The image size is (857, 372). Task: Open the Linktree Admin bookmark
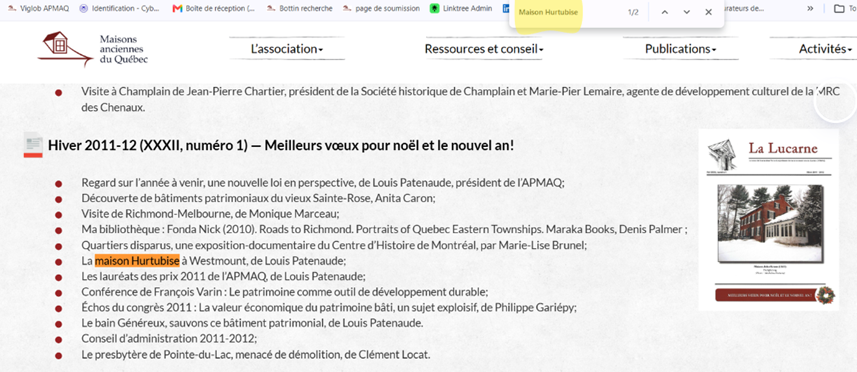point(461,8)
